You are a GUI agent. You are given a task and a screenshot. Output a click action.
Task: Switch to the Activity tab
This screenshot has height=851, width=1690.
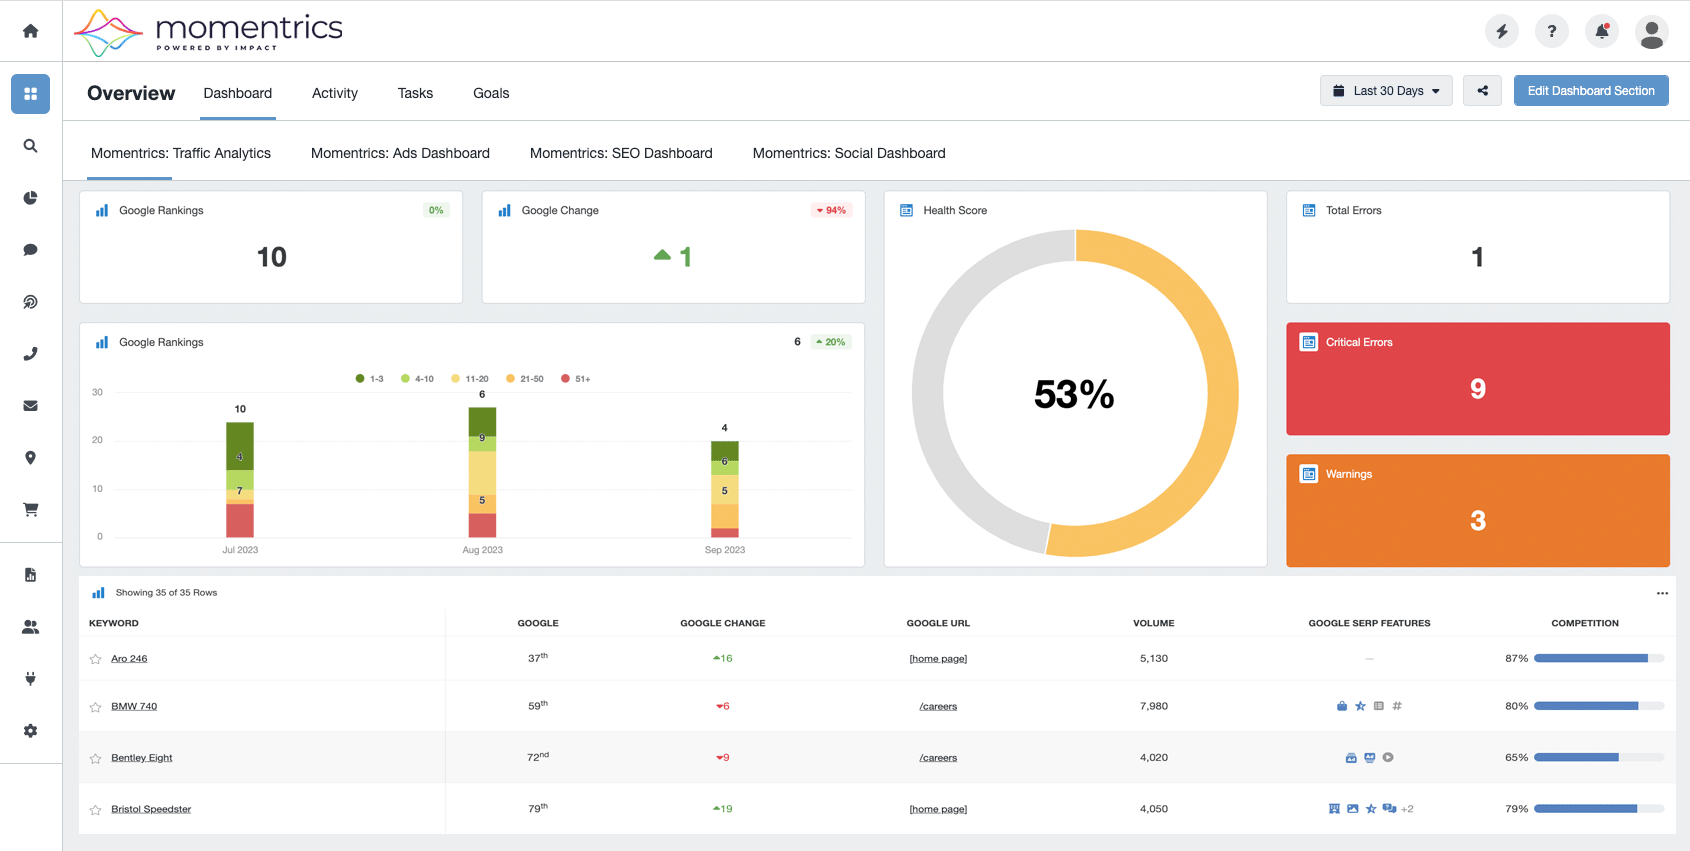coord(335,93)
